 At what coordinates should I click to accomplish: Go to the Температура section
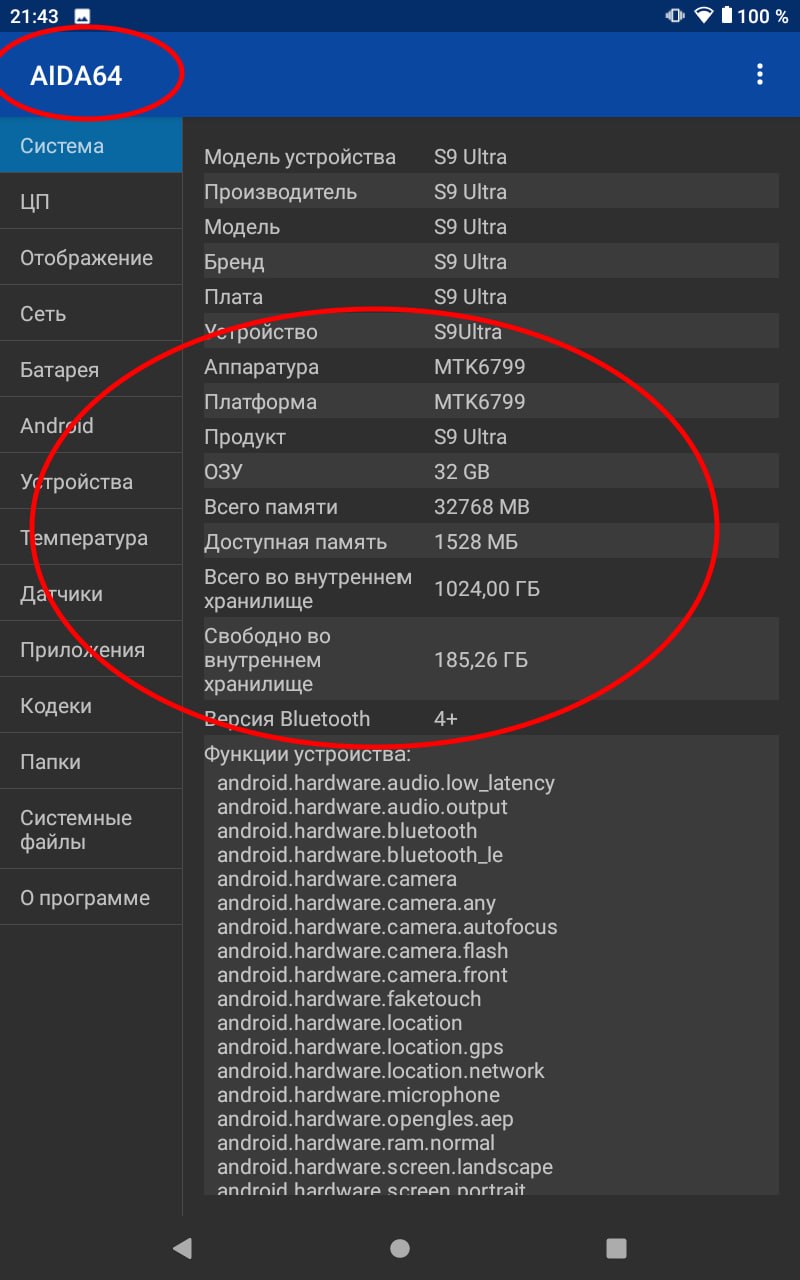[91, 538]
